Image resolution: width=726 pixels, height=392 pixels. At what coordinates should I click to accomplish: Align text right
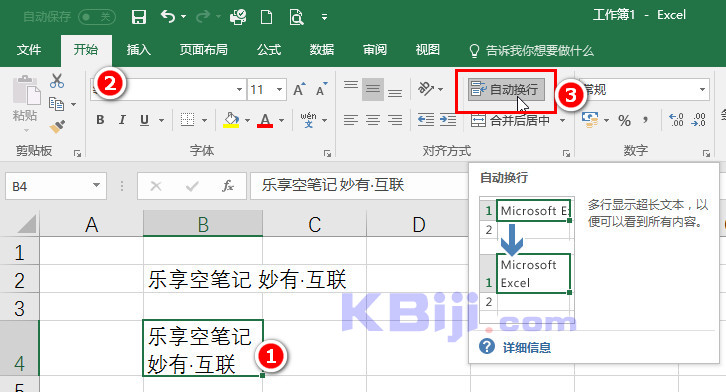(395, 120)
